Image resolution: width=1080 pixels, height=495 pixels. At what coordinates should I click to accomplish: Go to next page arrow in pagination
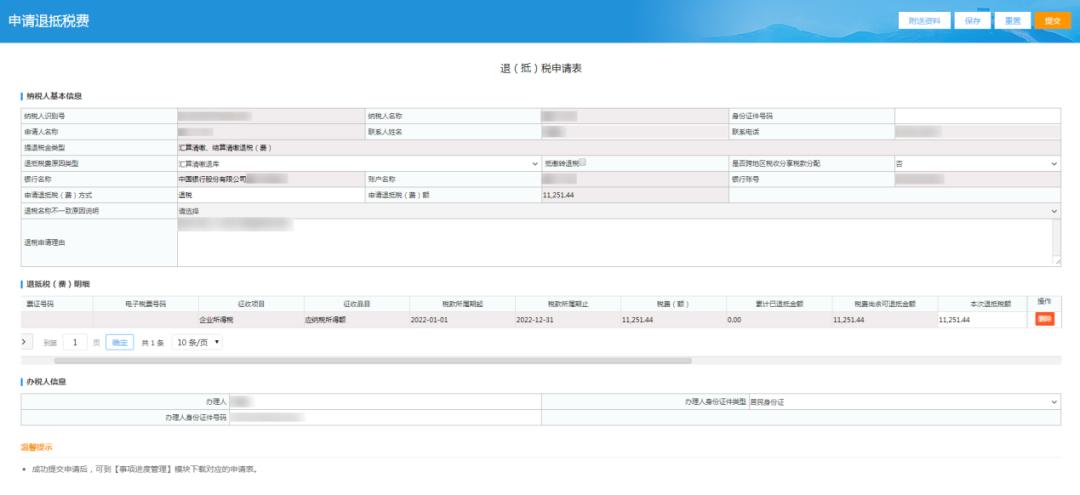click(x=27, y=341)
